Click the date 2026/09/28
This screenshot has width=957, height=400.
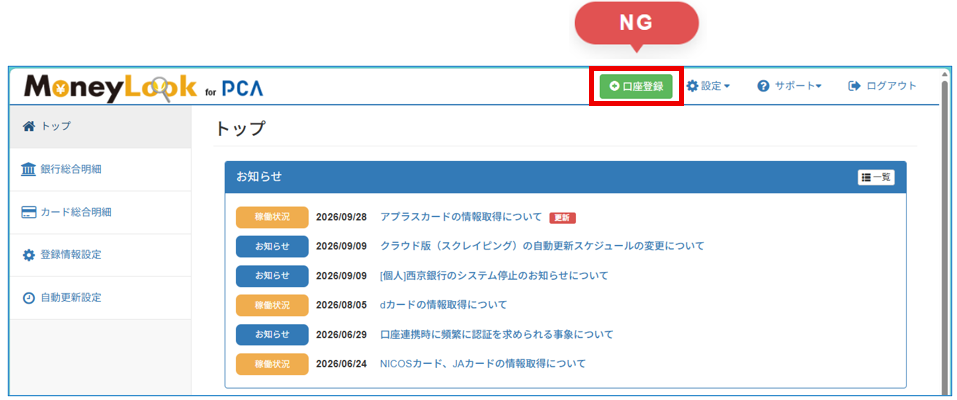[x=341, y=217]
